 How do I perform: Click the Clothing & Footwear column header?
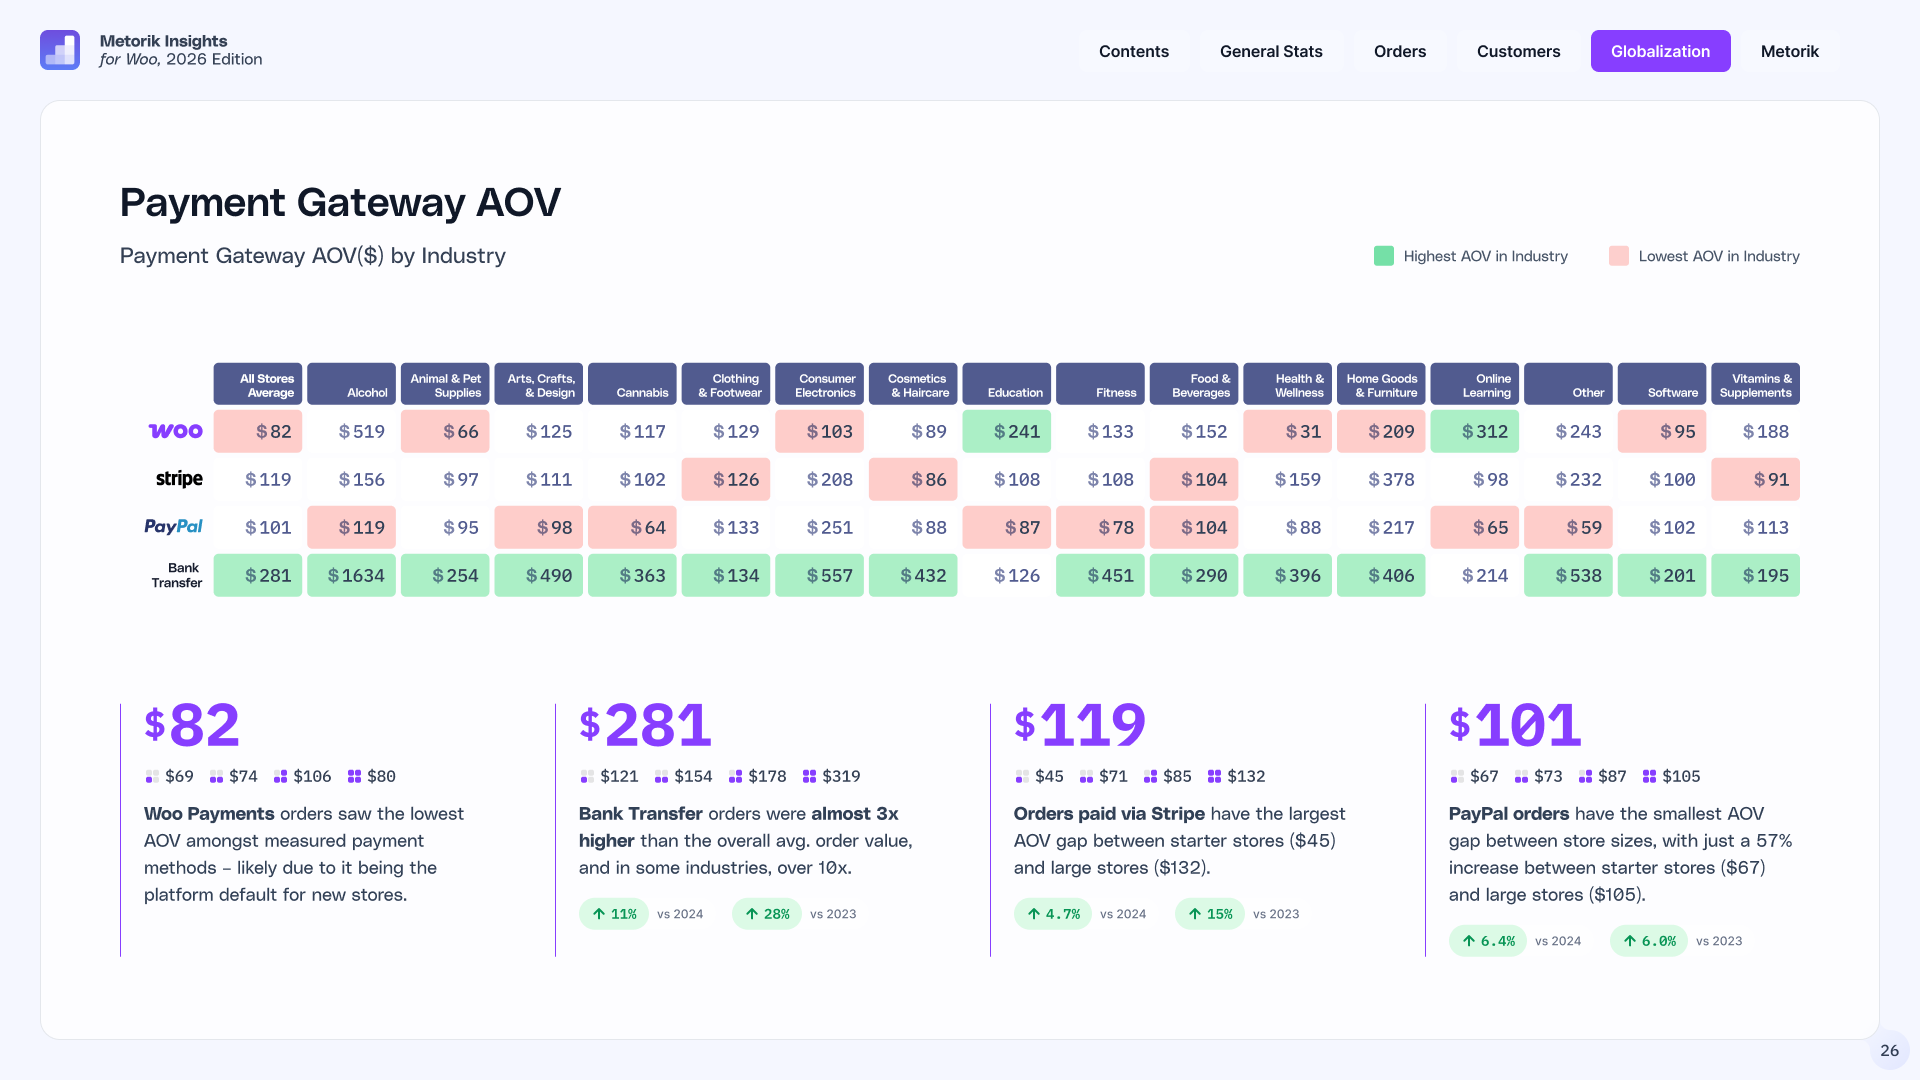click(x=726, y=384)
